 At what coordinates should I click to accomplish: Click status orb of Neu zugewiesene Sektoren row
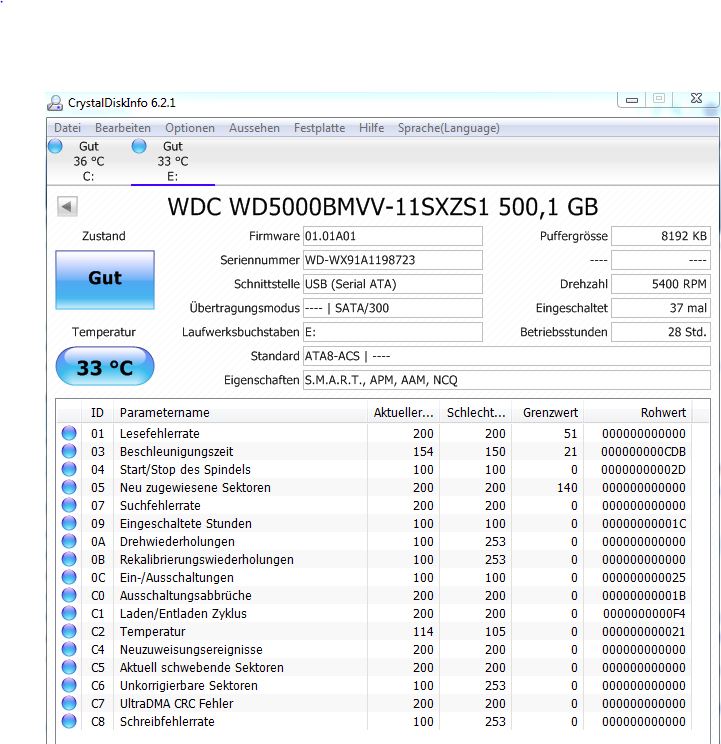click(x=69, y=487)
